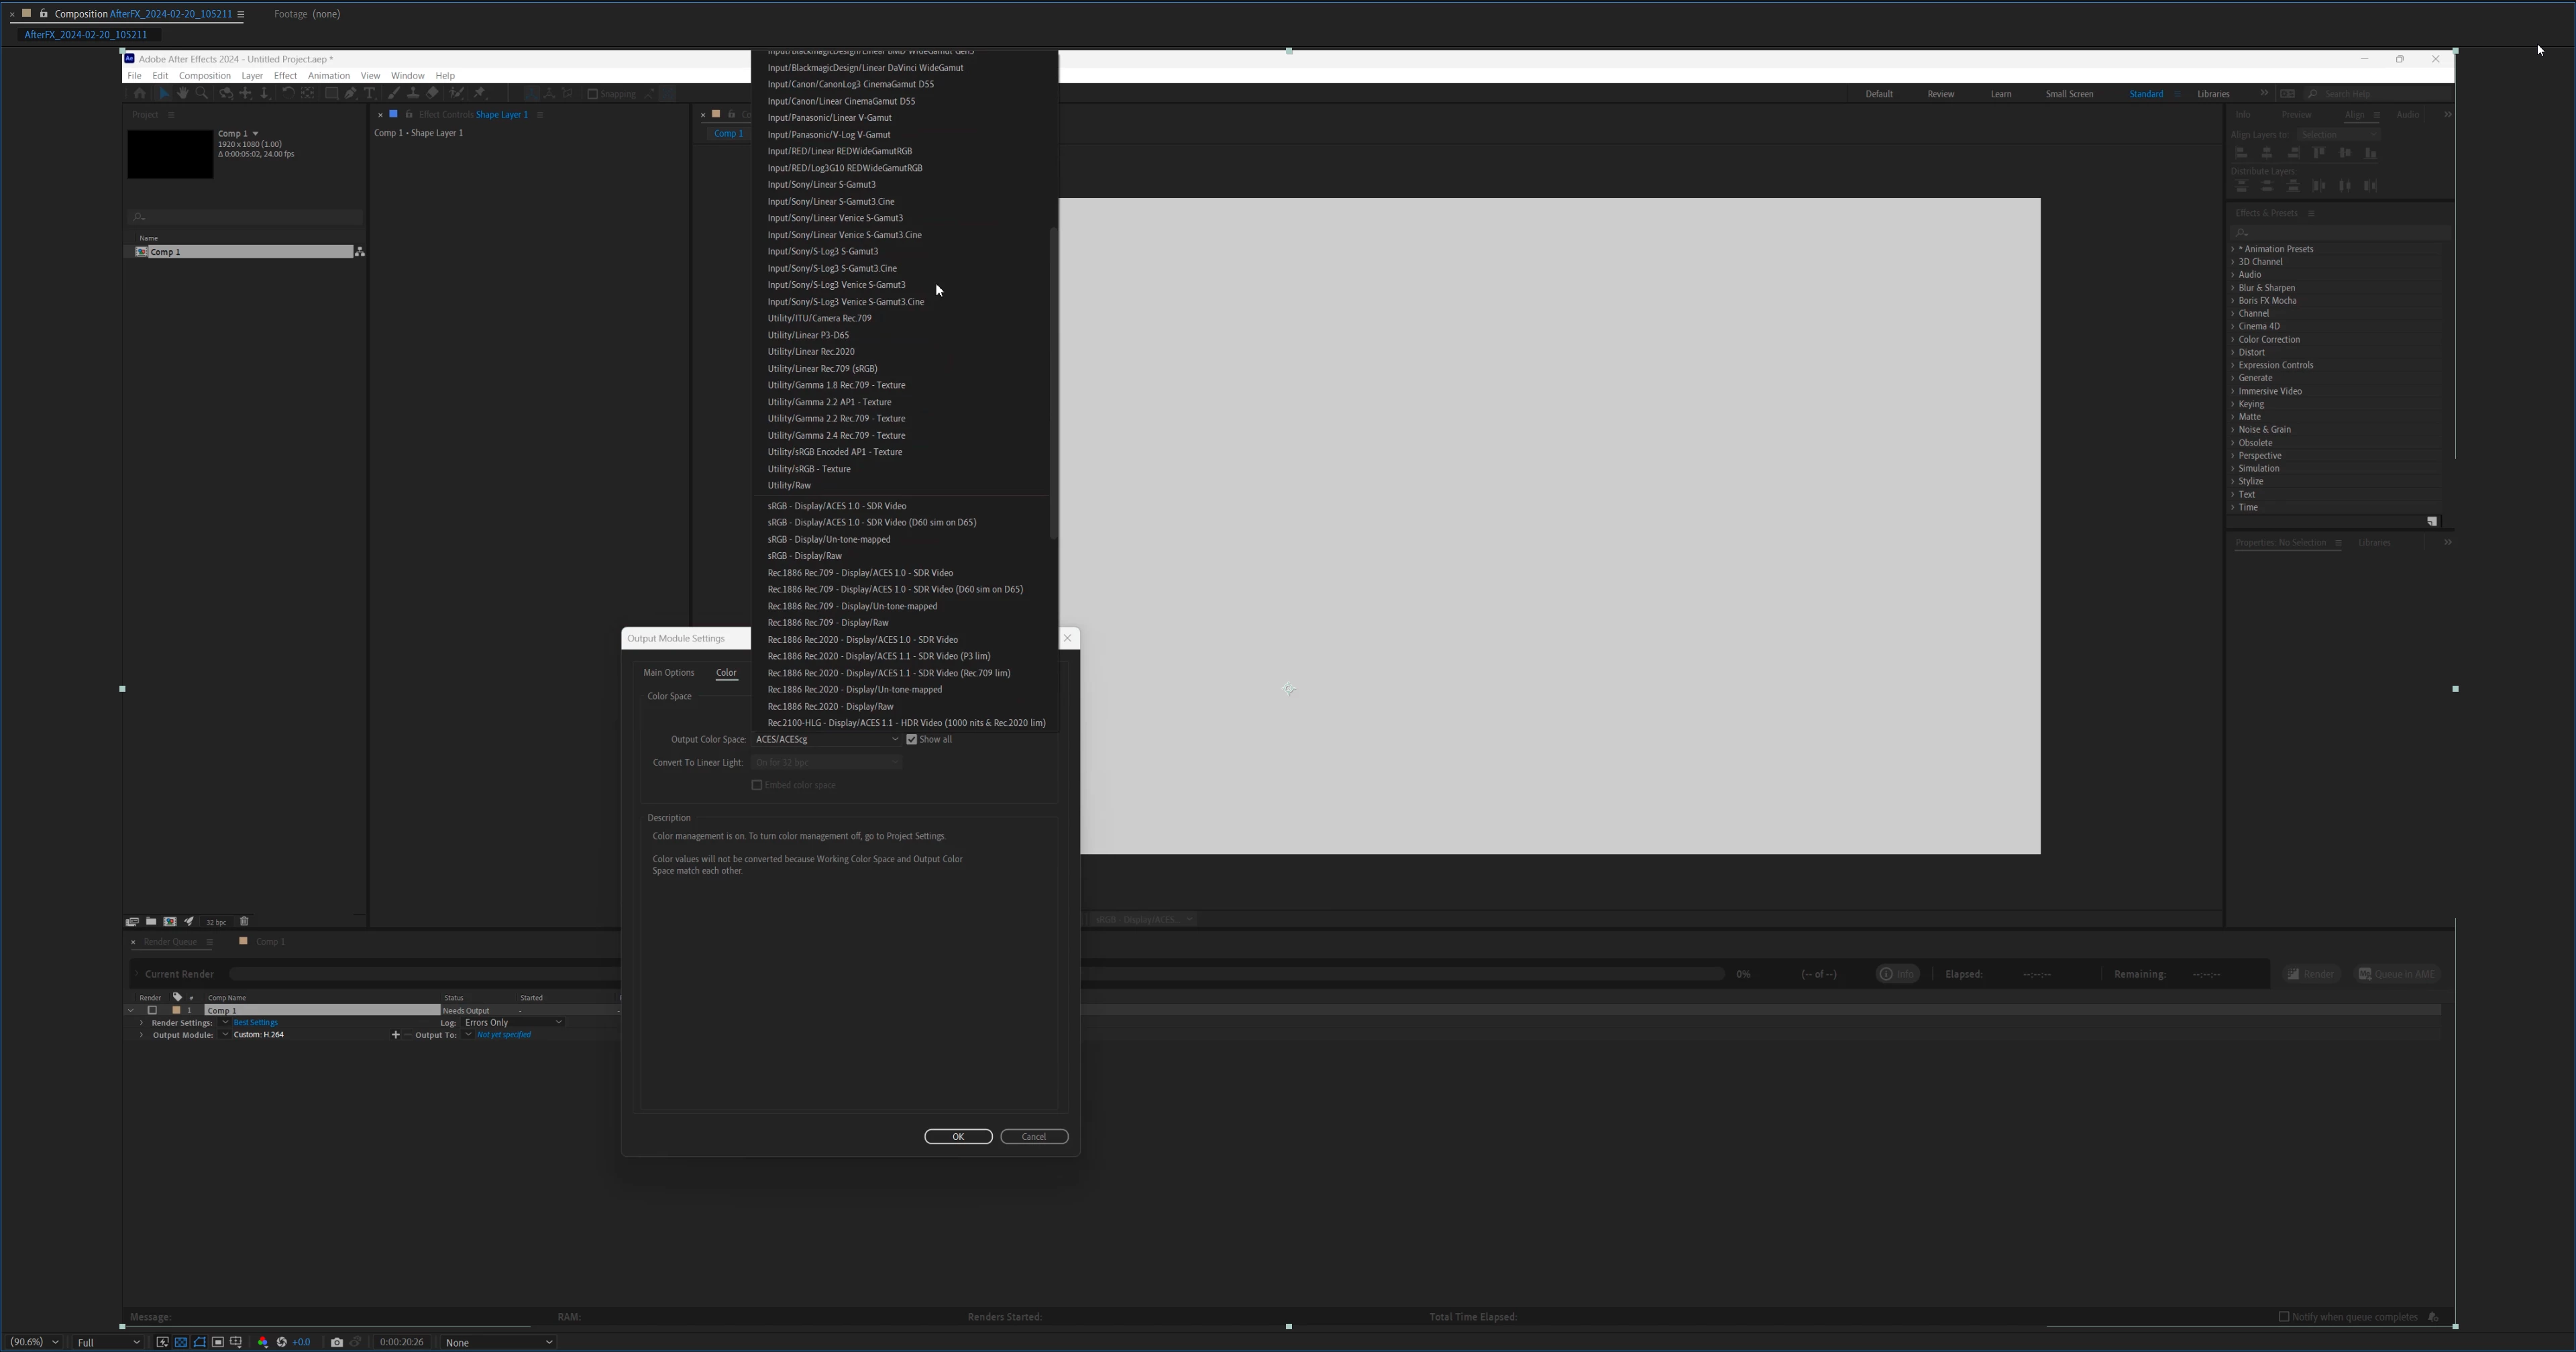This screenshot has height=1352, width=2576.
Task: Take snapshot with camera icon
Action: (337, 1342)
